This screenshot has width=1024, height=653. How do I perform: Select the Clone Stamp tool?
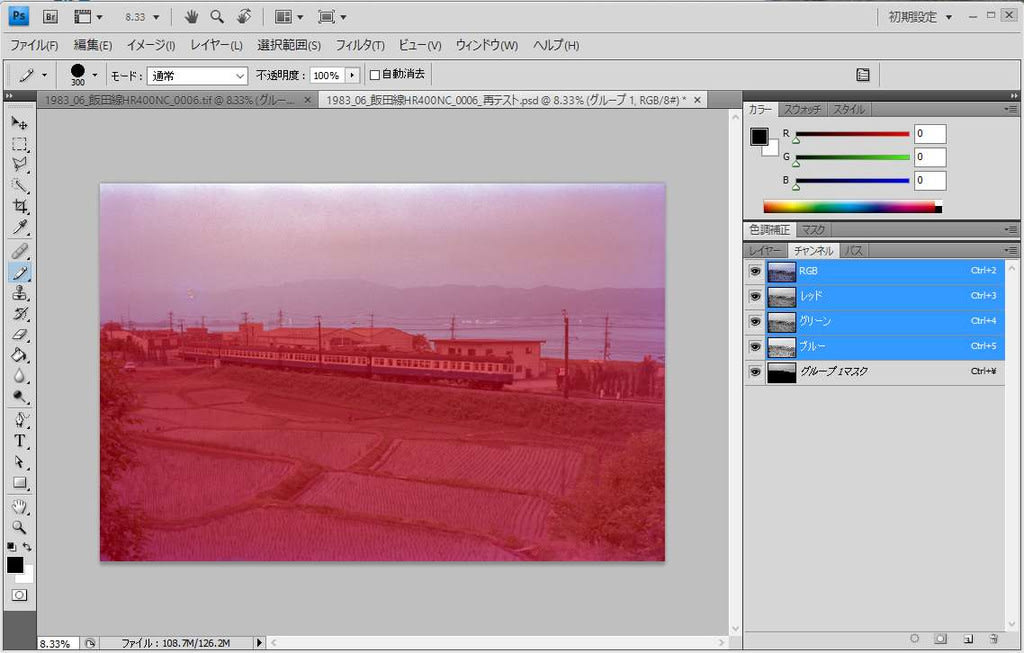point(19,293)
